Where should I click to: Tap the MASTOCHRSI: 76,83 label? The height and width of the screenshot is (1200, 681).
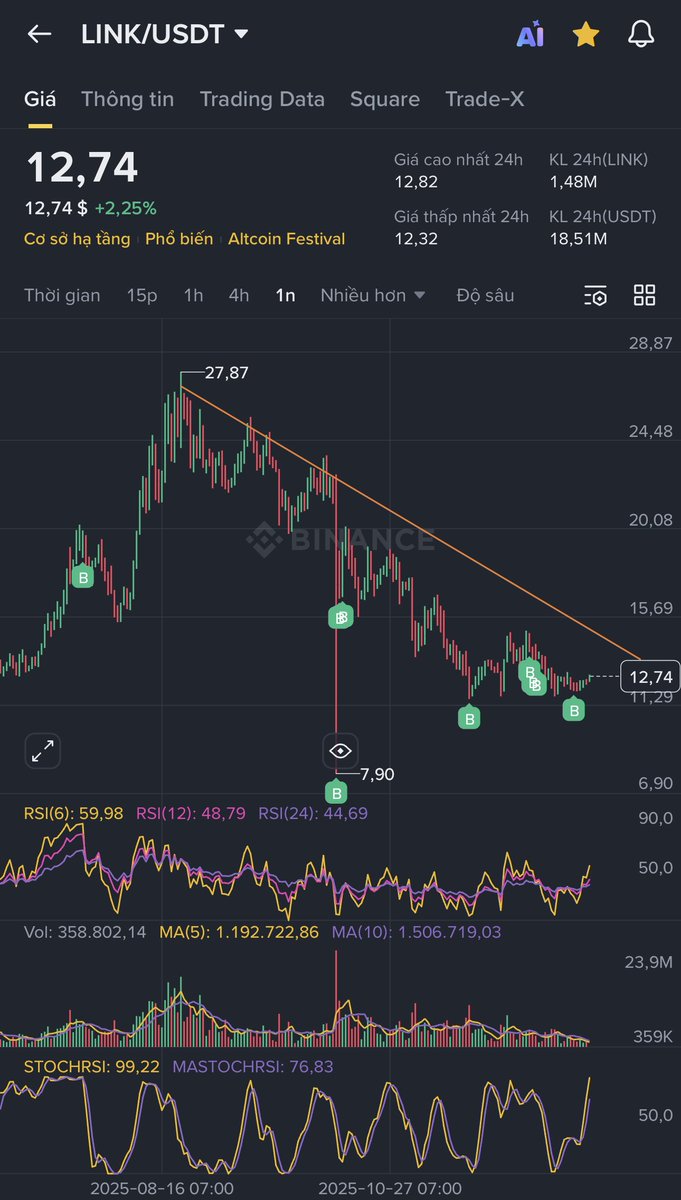click(253, 1067)
